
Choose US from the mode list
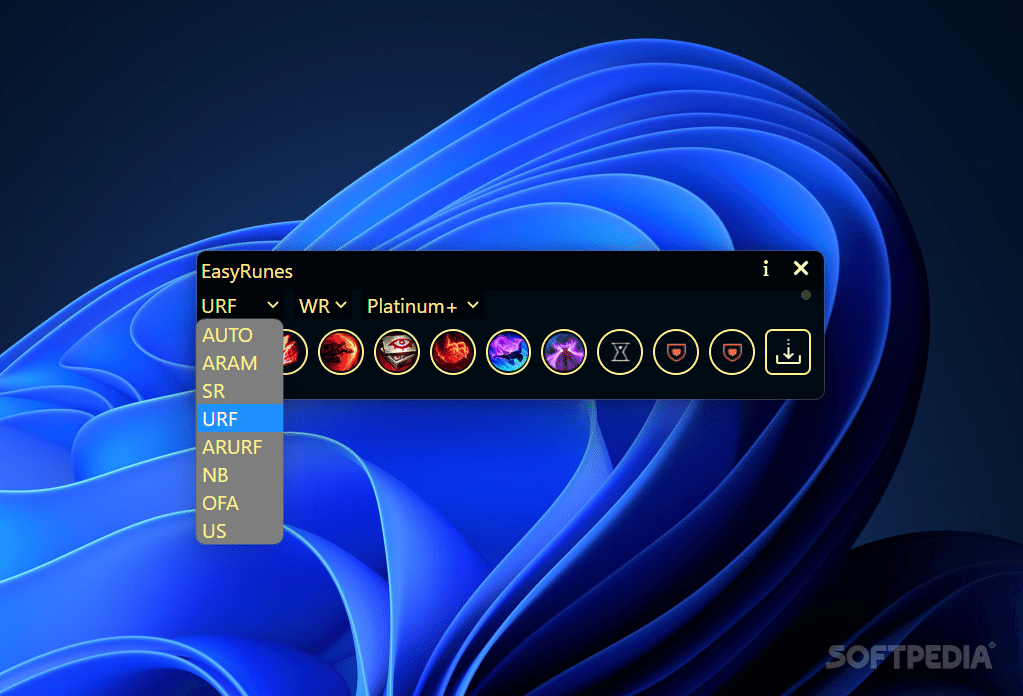(x=239, y=531)
